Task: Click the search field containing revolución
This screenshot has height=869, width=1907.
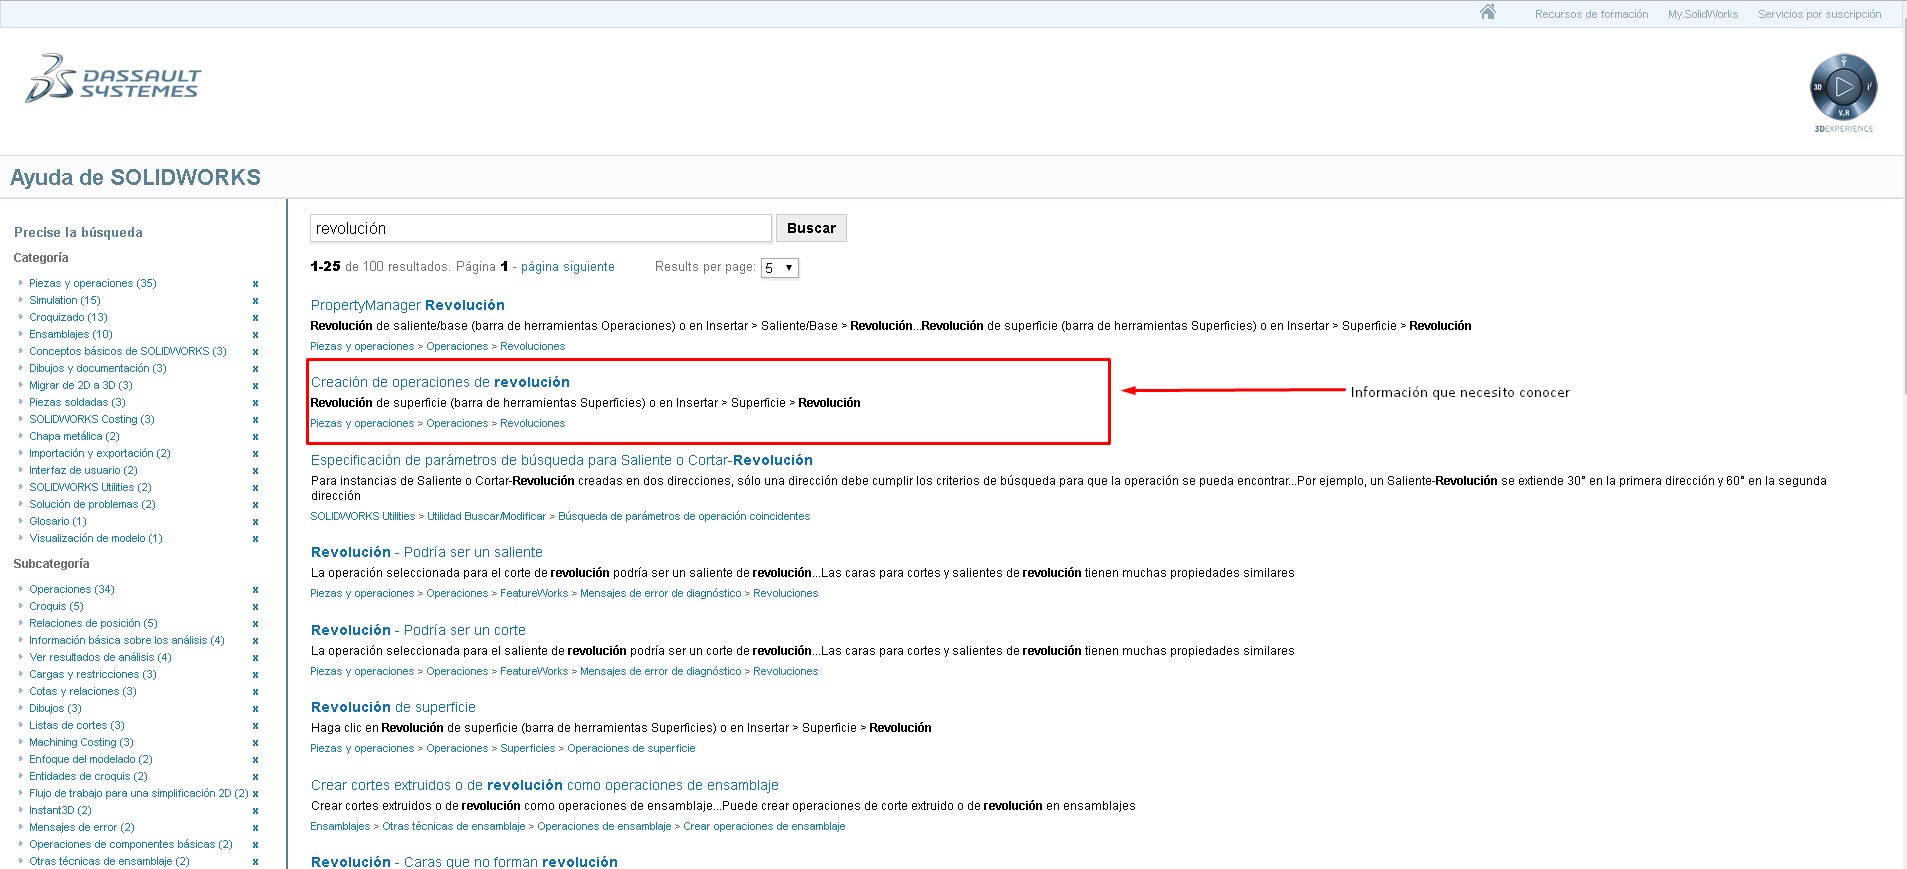Action: pos(540,228)
